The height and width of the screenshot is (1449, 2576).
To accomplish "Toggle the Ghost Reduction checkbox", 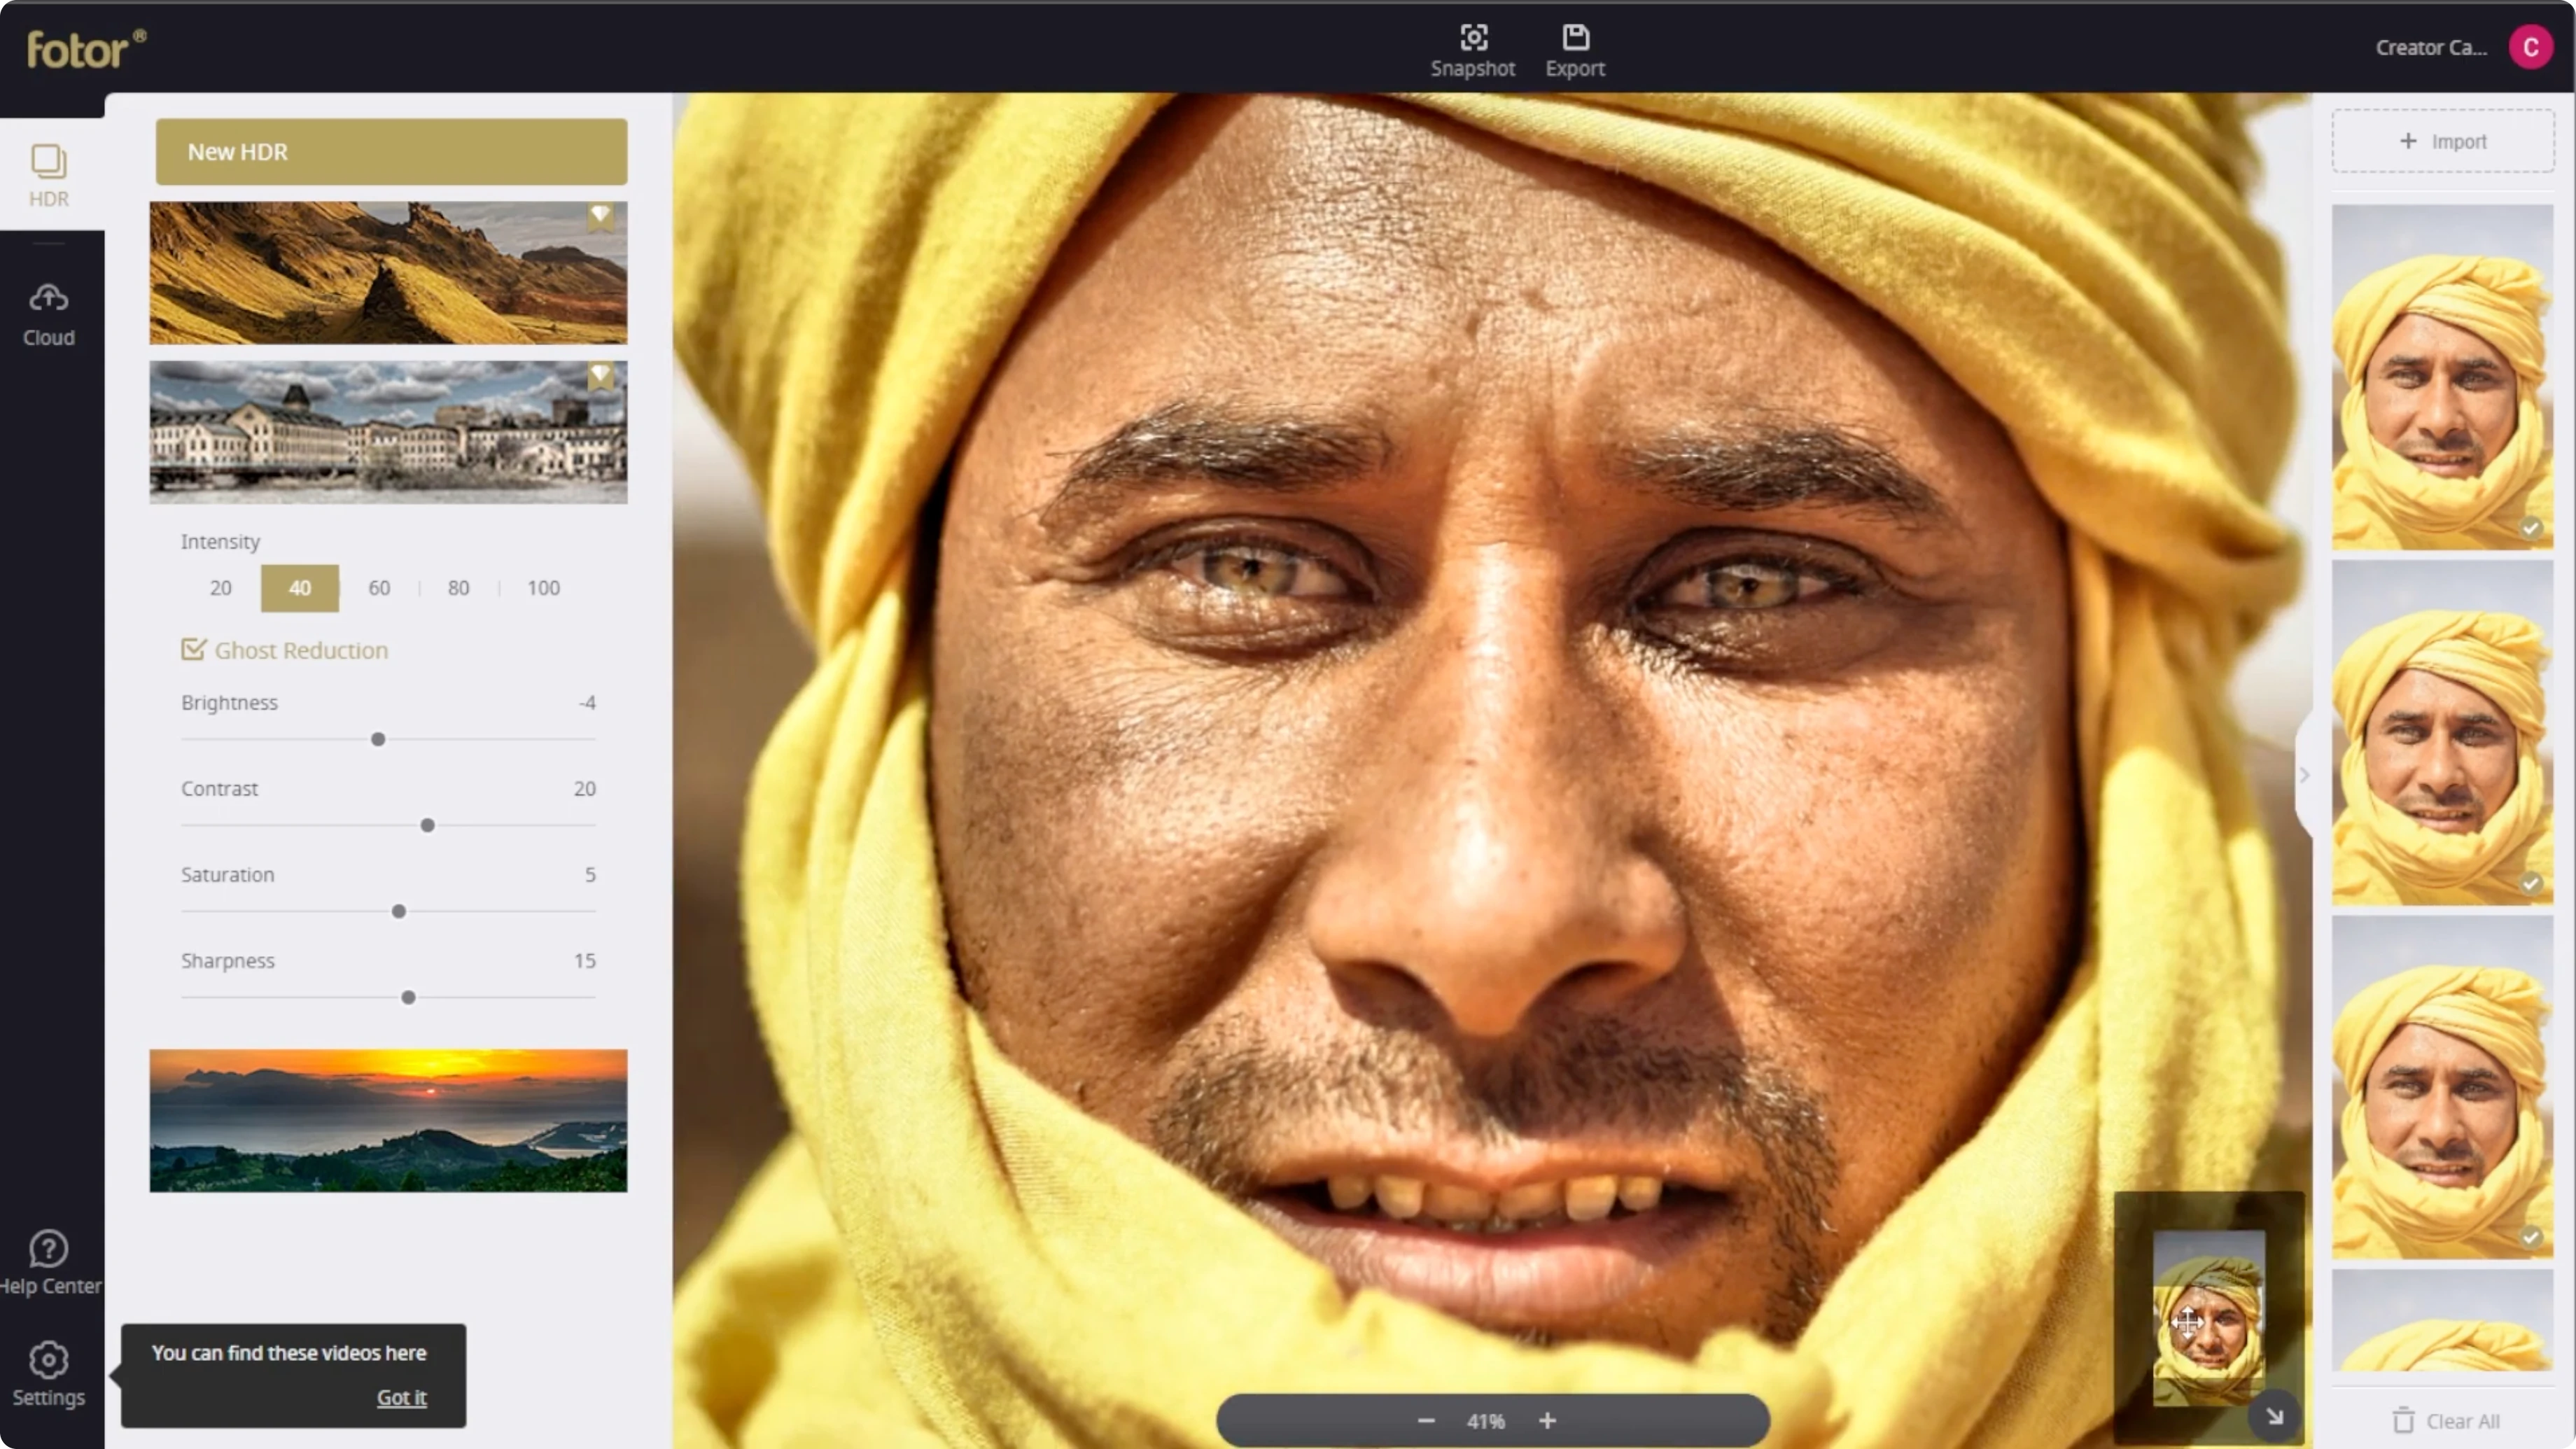I will click(193, 649).
